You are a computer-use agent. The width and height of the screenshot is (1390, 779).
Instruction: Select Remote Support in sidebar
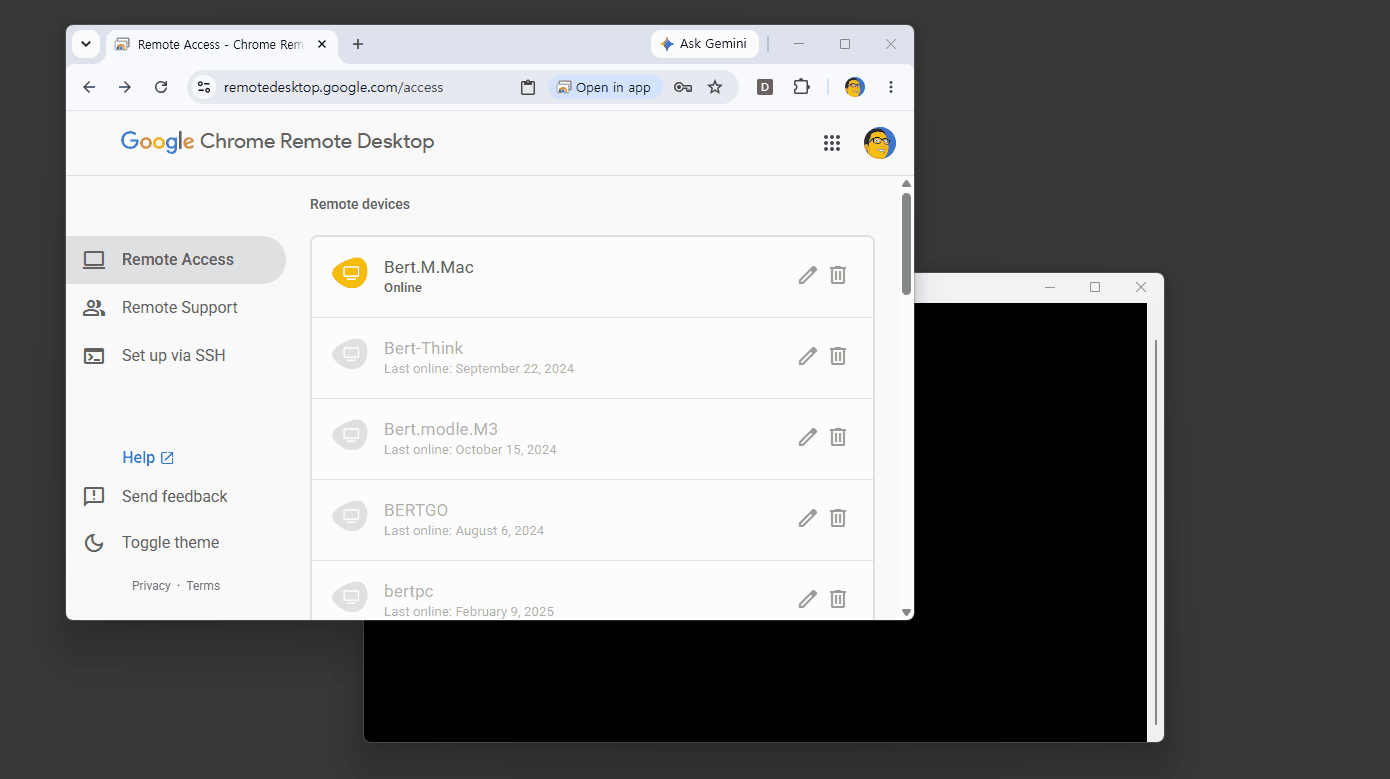pyautogui.click(x=176, y=307)
